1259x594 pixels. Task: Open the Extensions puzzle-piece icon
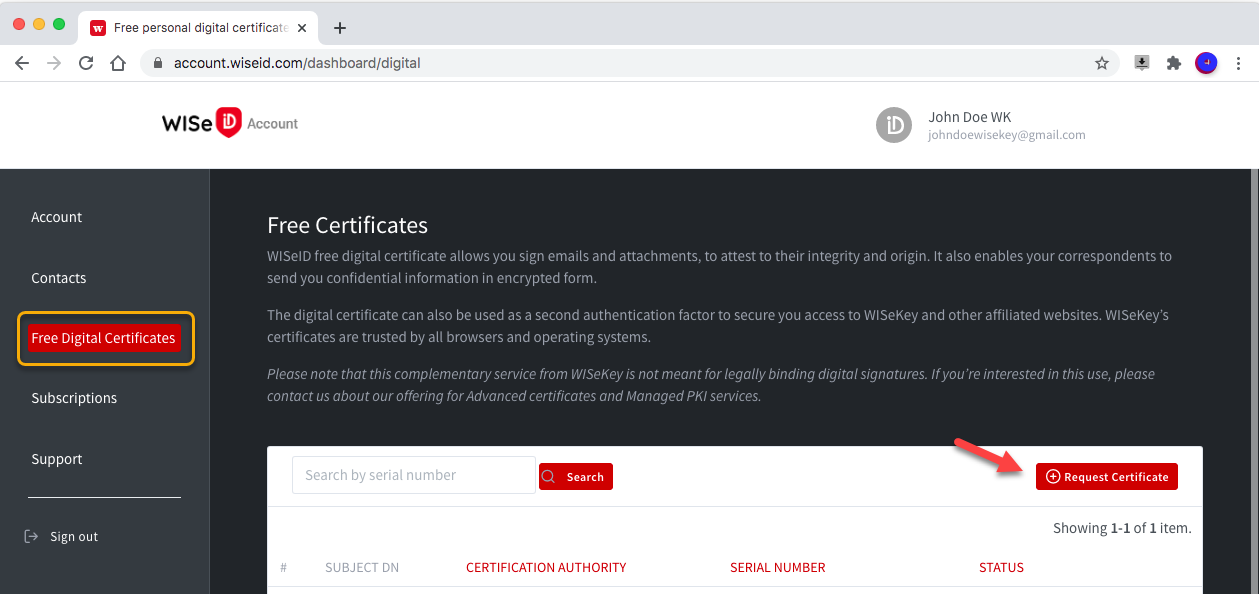pos(1174,63)
